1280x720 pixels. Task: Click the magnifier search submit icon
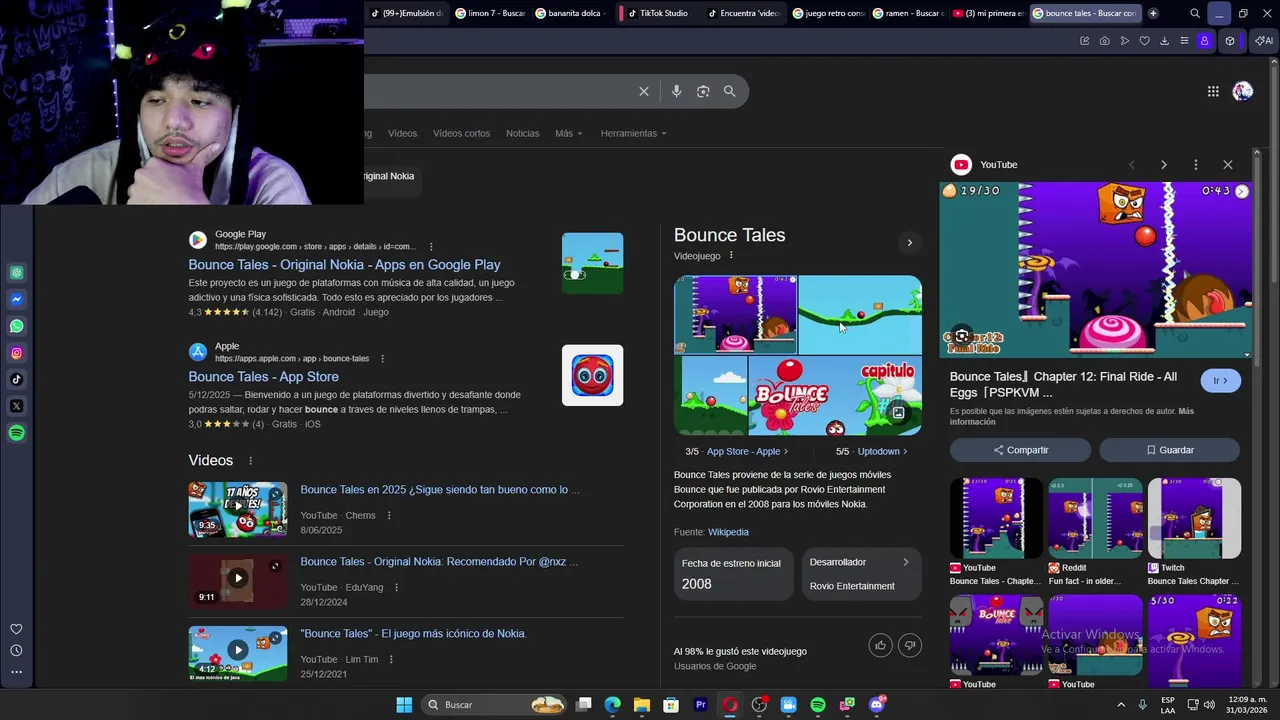(730, 91)
